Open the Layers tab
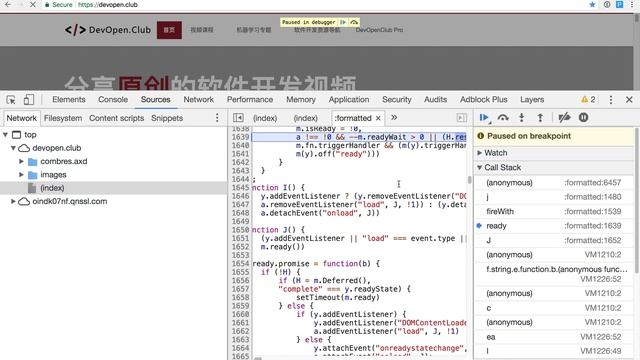 click(532, 100)
